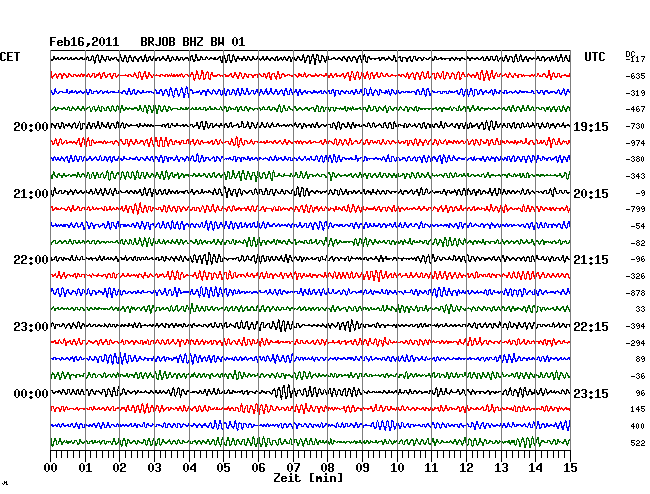
Task: Select DC offset value -294
Action: tap(635, 343)
